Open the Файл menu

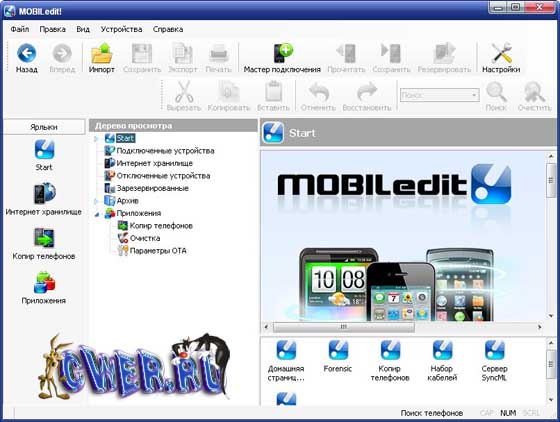click(x=20, y=29)
